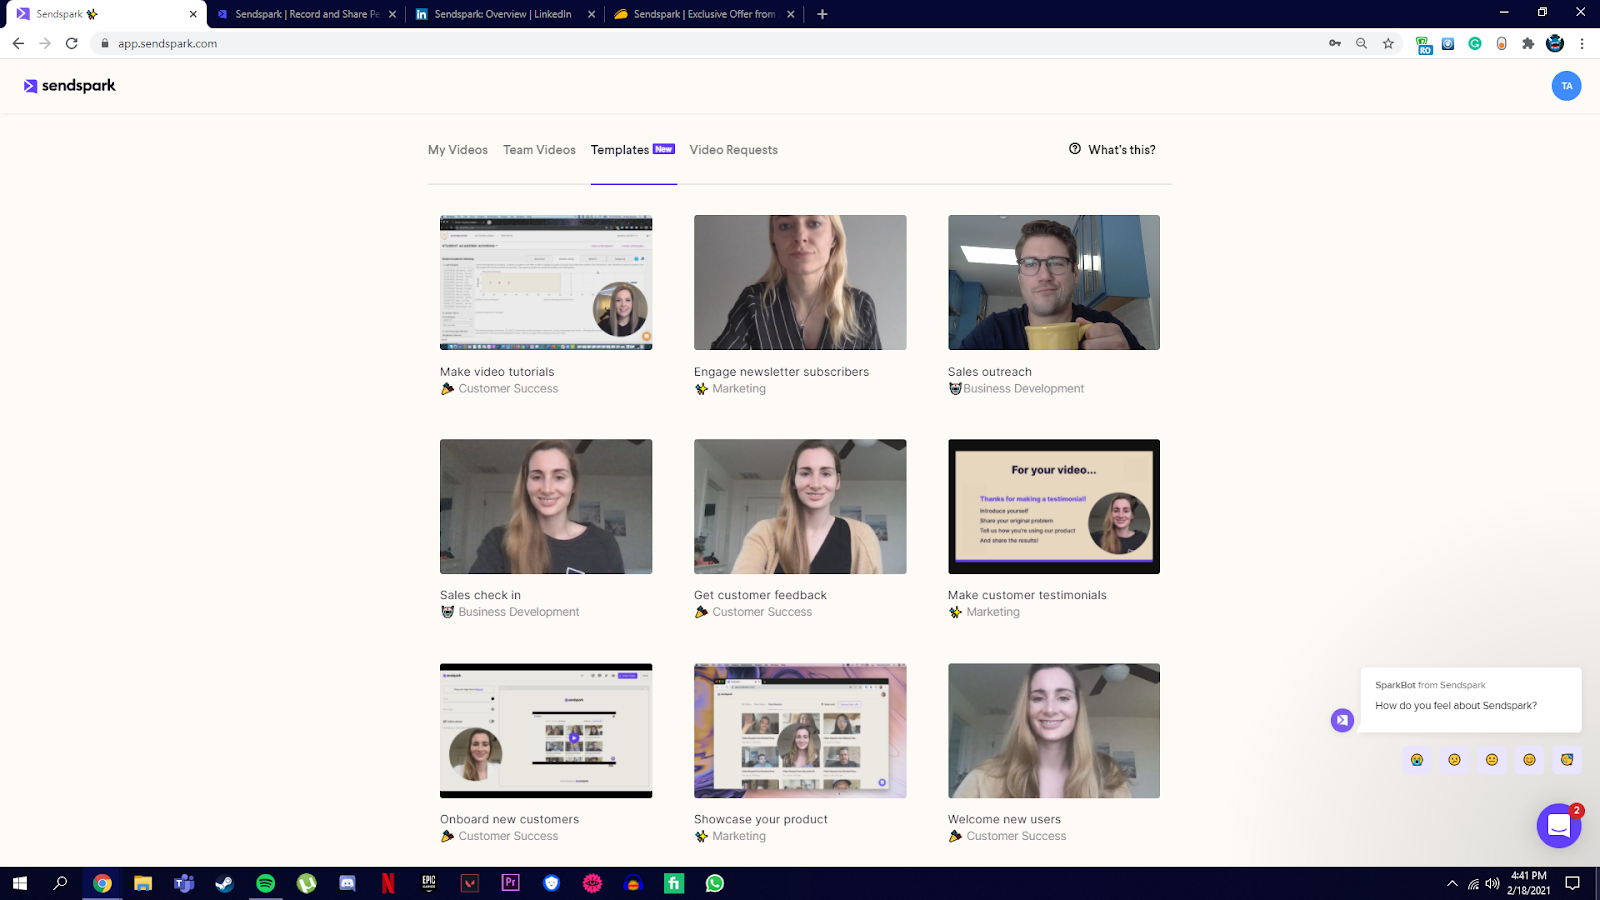Pick the neutral face emoji reaction
This screenshot has width=1600, height=900.
pos(1492,760)
